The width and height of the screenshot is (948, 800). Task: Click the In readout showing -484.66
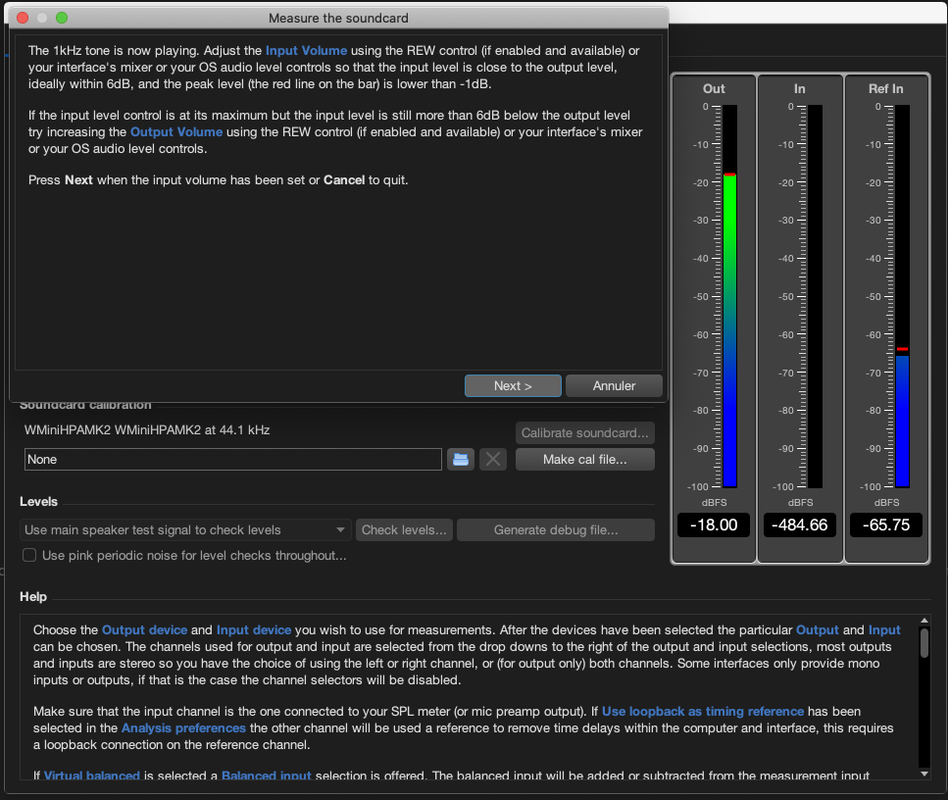click(800, 525)
